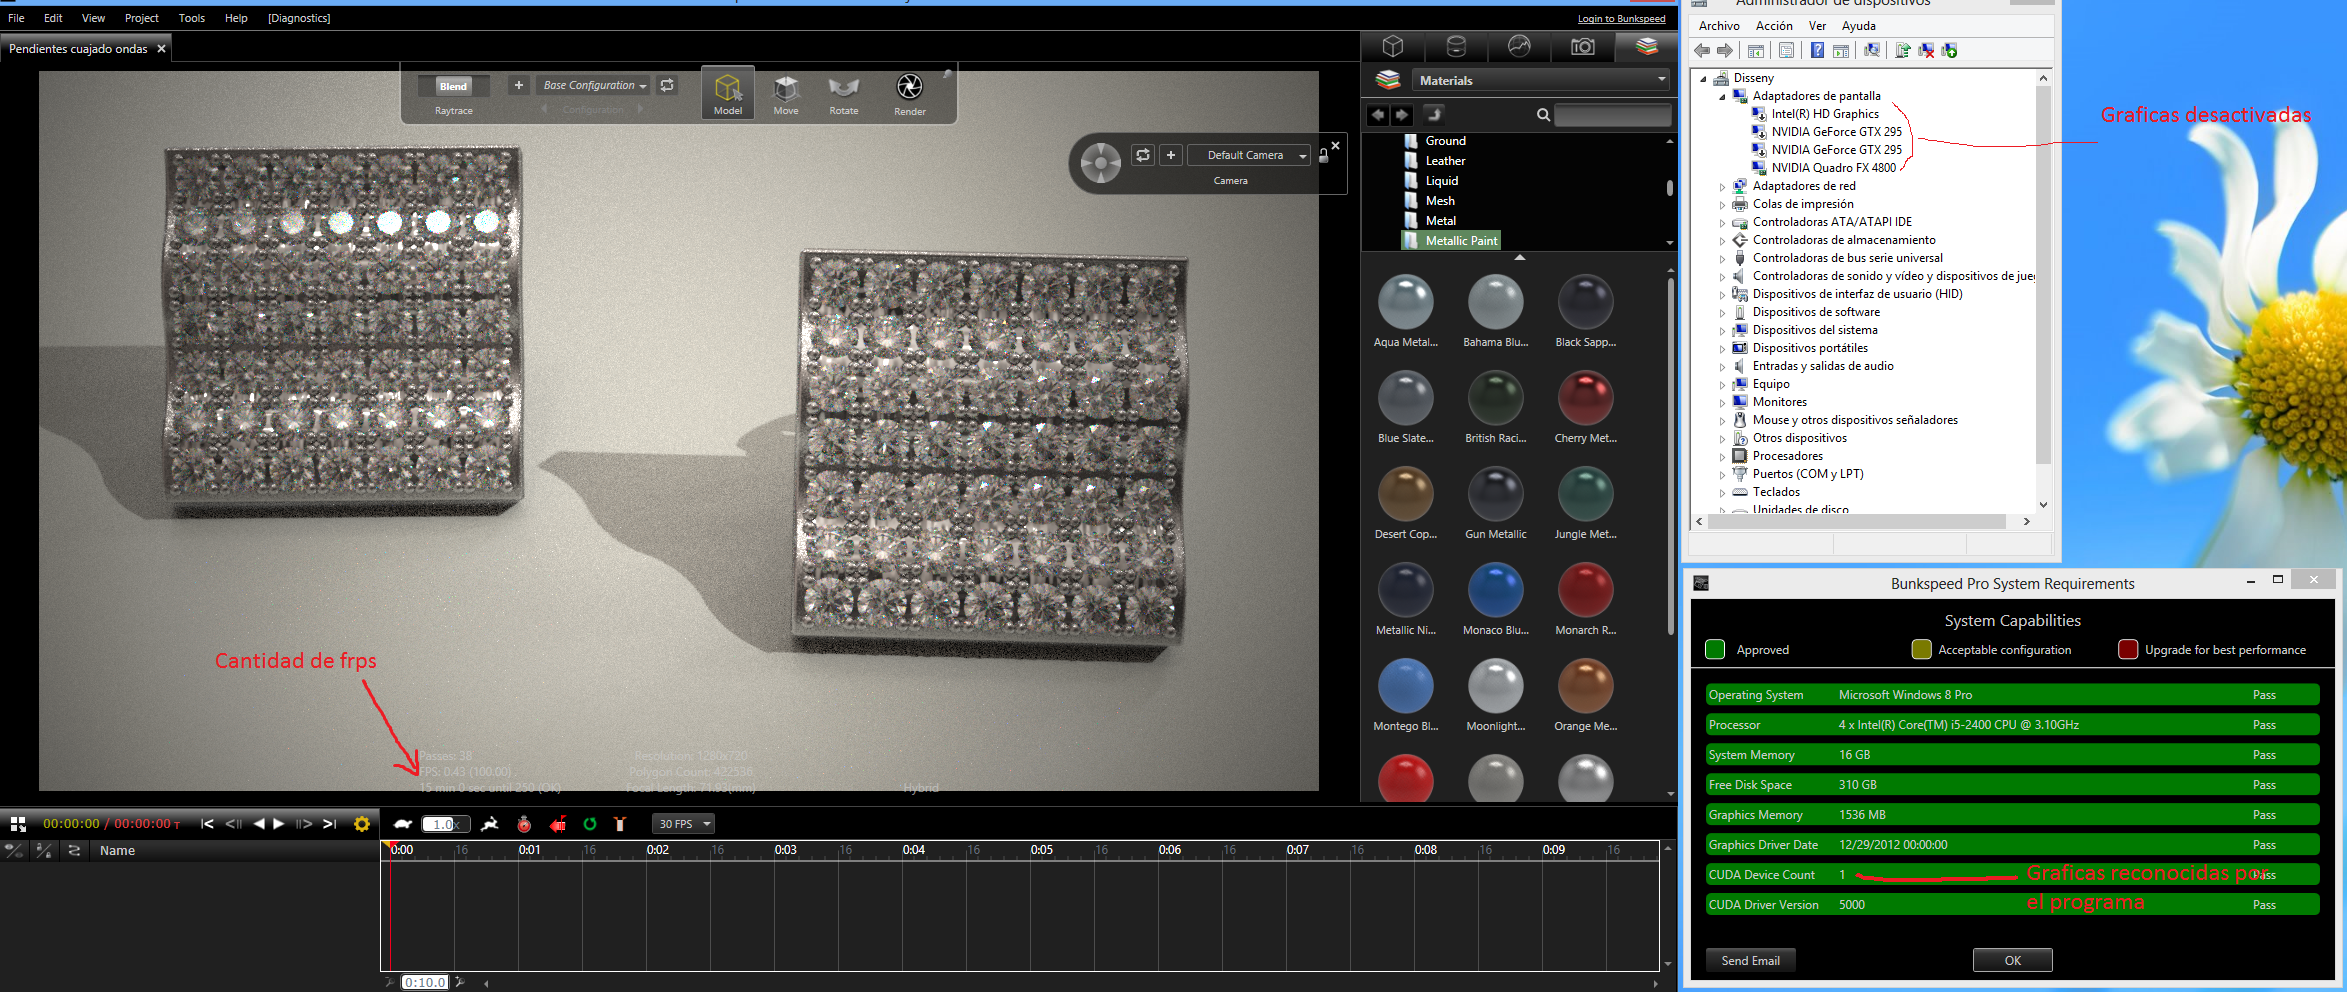Toggle the lock column in the timeline header
Image resolution: width=2347 pixels, height=992 pixels.
pyautogui.click(x=44, y=851)
